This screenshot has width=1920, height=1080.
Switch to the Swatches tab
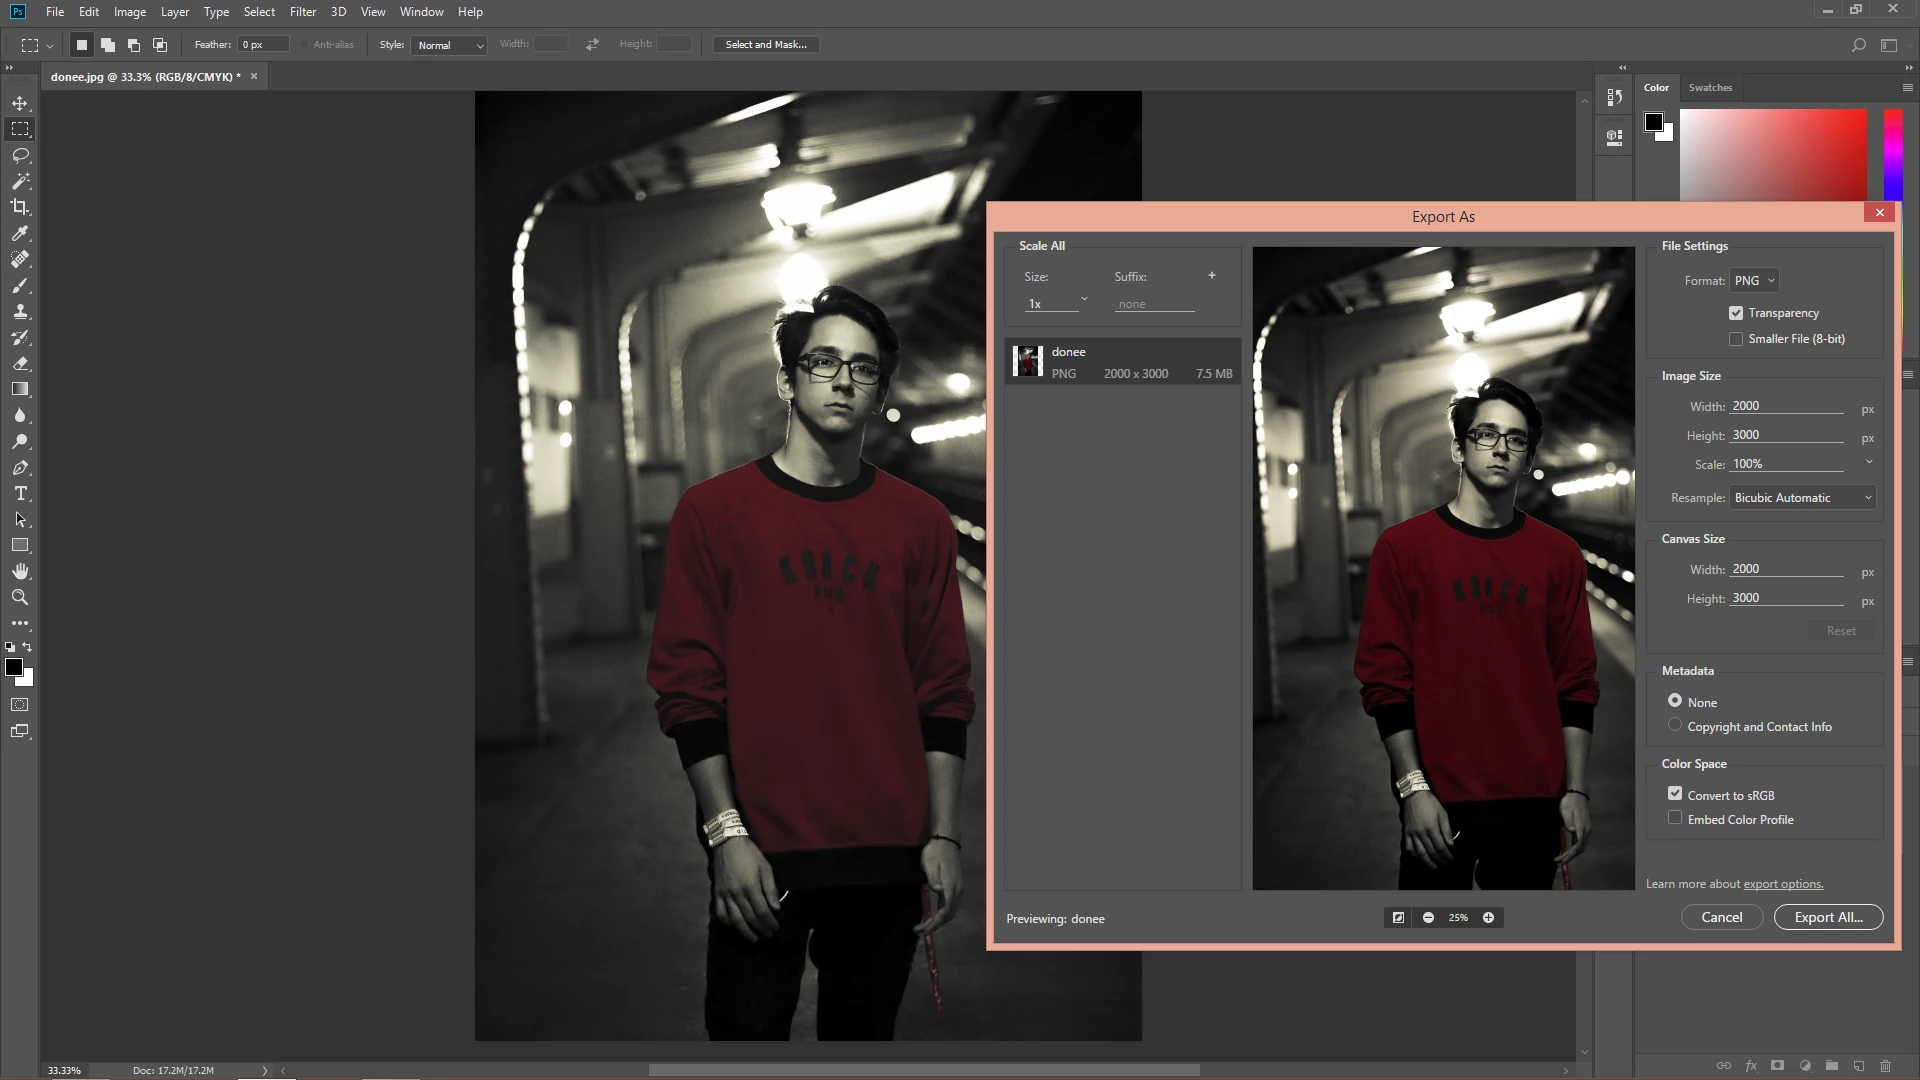point(1710,88)
